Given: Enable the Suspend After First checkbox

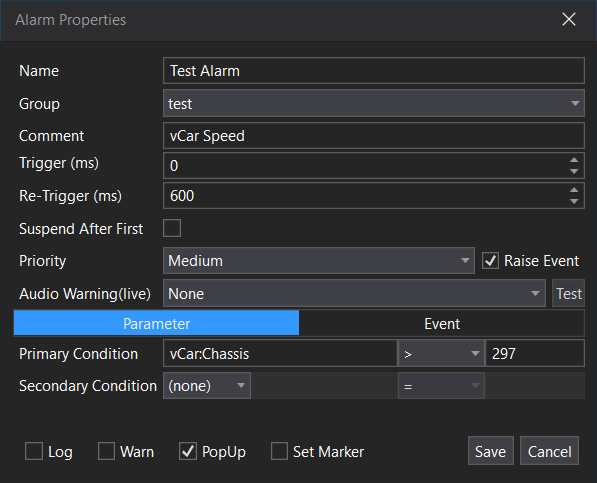Looking at the screenshot, I should point(172,228).
